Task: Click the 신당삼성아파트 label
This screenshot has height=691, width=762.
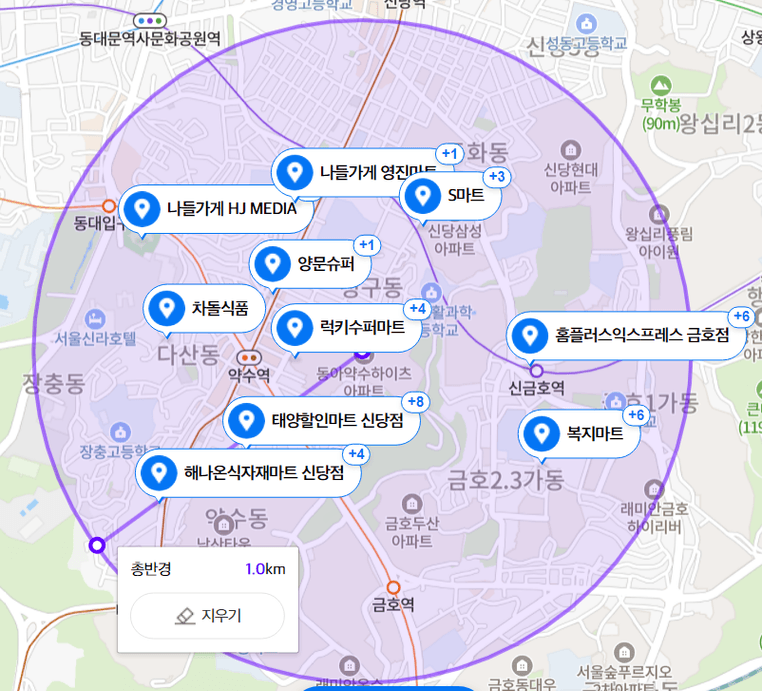Action: (455, 240)
